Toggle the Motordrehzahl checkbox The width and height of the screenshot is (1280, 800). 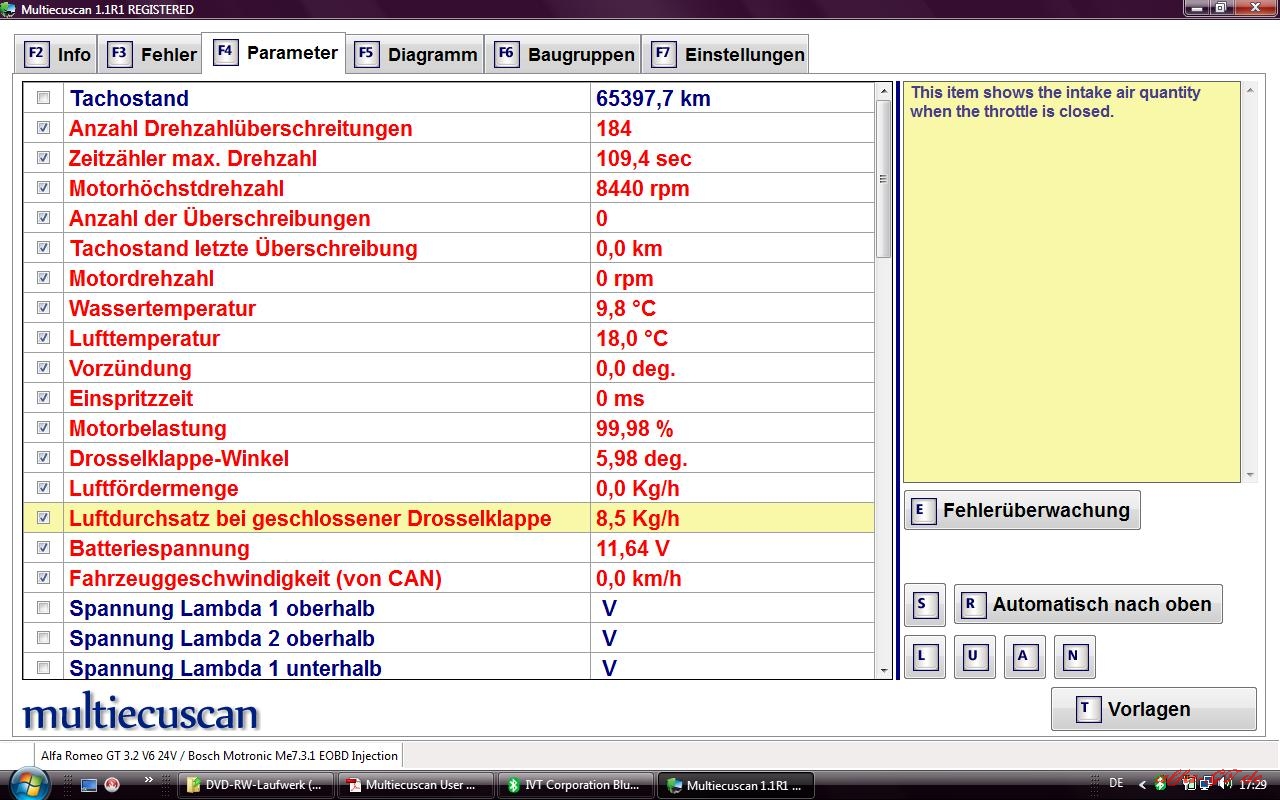(43, 278)
